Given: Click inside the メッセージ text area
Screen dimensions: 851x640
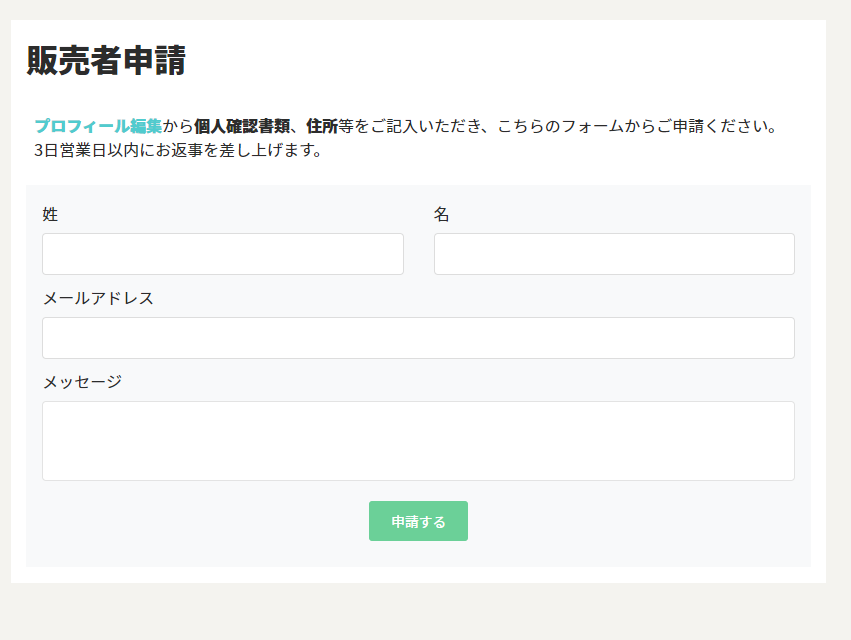Looking at the screenshot, I should [418, 440].
